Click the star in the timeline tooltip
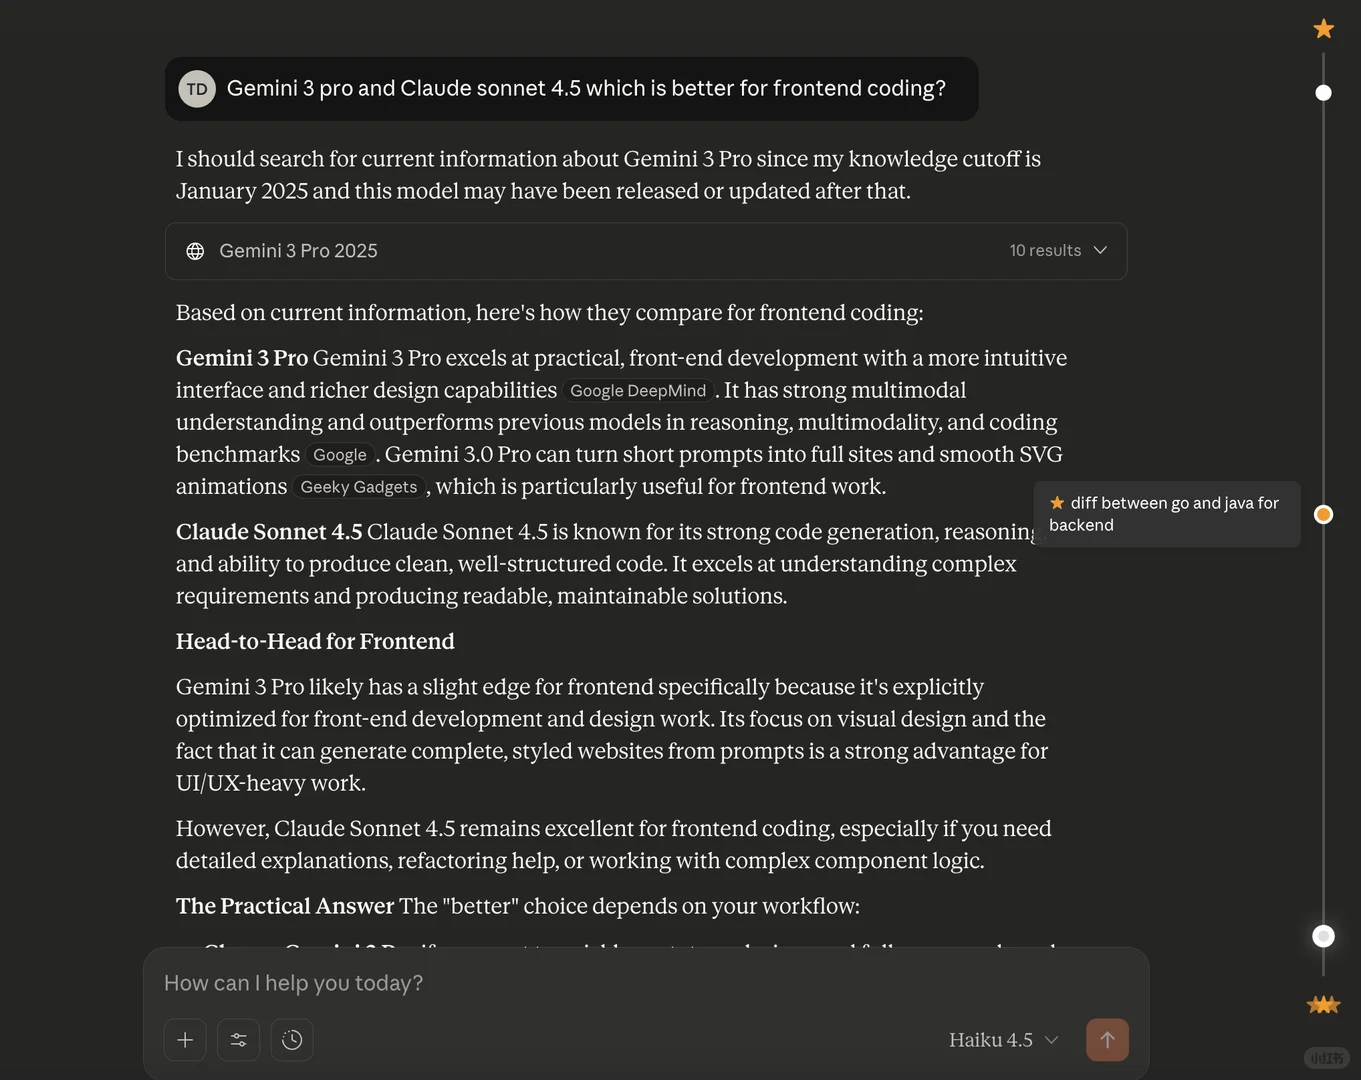Screen dimensions: 1361x1080 pos(1057,503)
